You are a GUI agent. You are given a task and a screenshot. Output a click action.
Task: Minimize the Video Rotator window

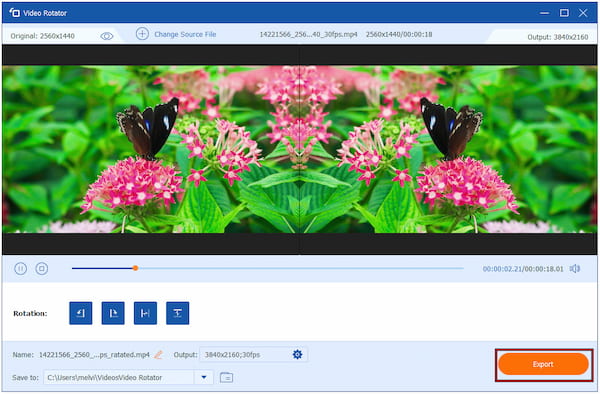545,13
